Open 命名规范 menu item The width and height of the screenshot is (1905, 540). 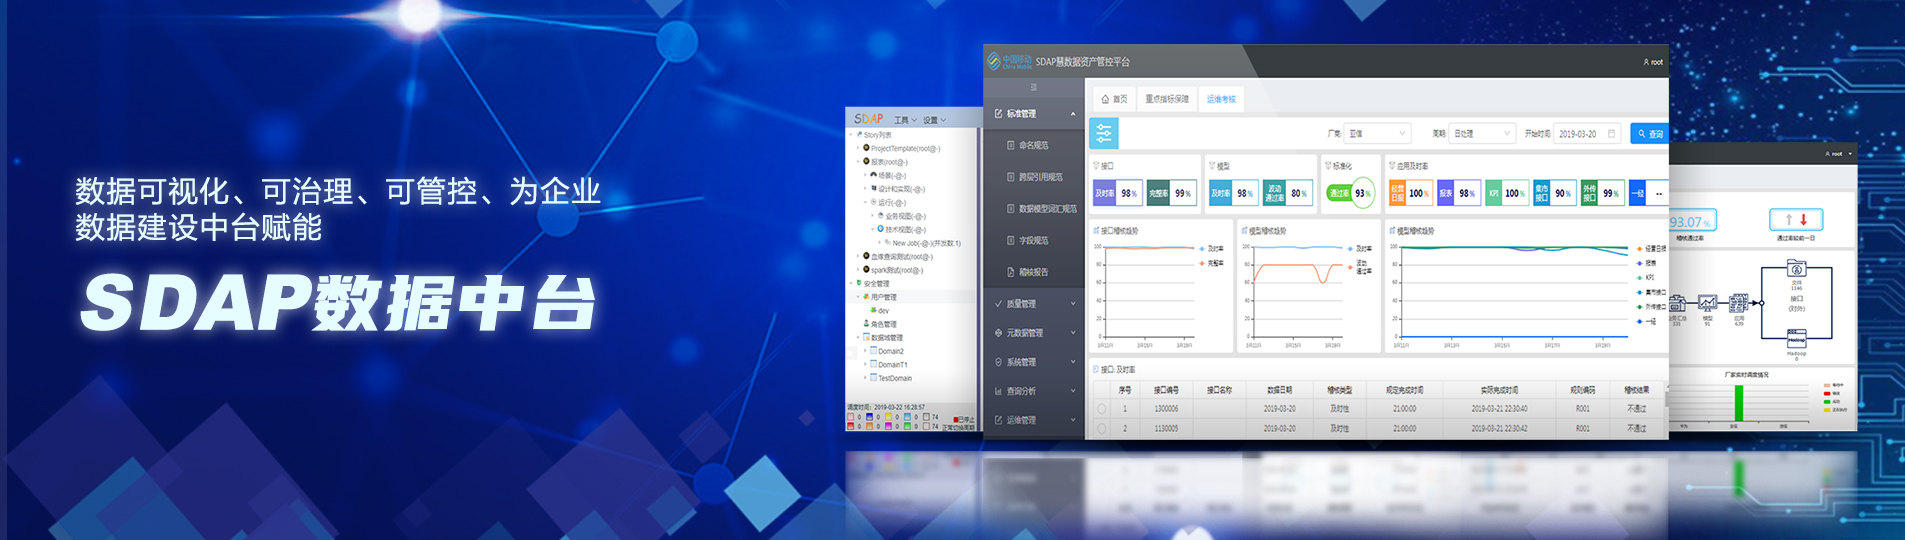click(x=1034, y=145)
